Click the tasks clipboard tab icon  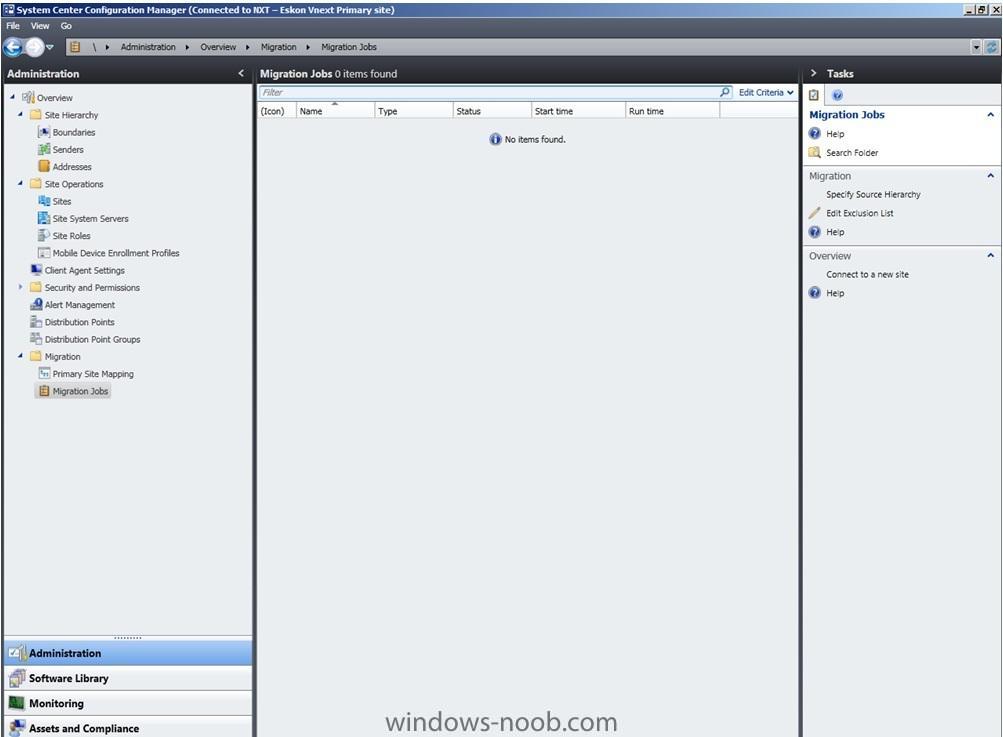(814, 95)
